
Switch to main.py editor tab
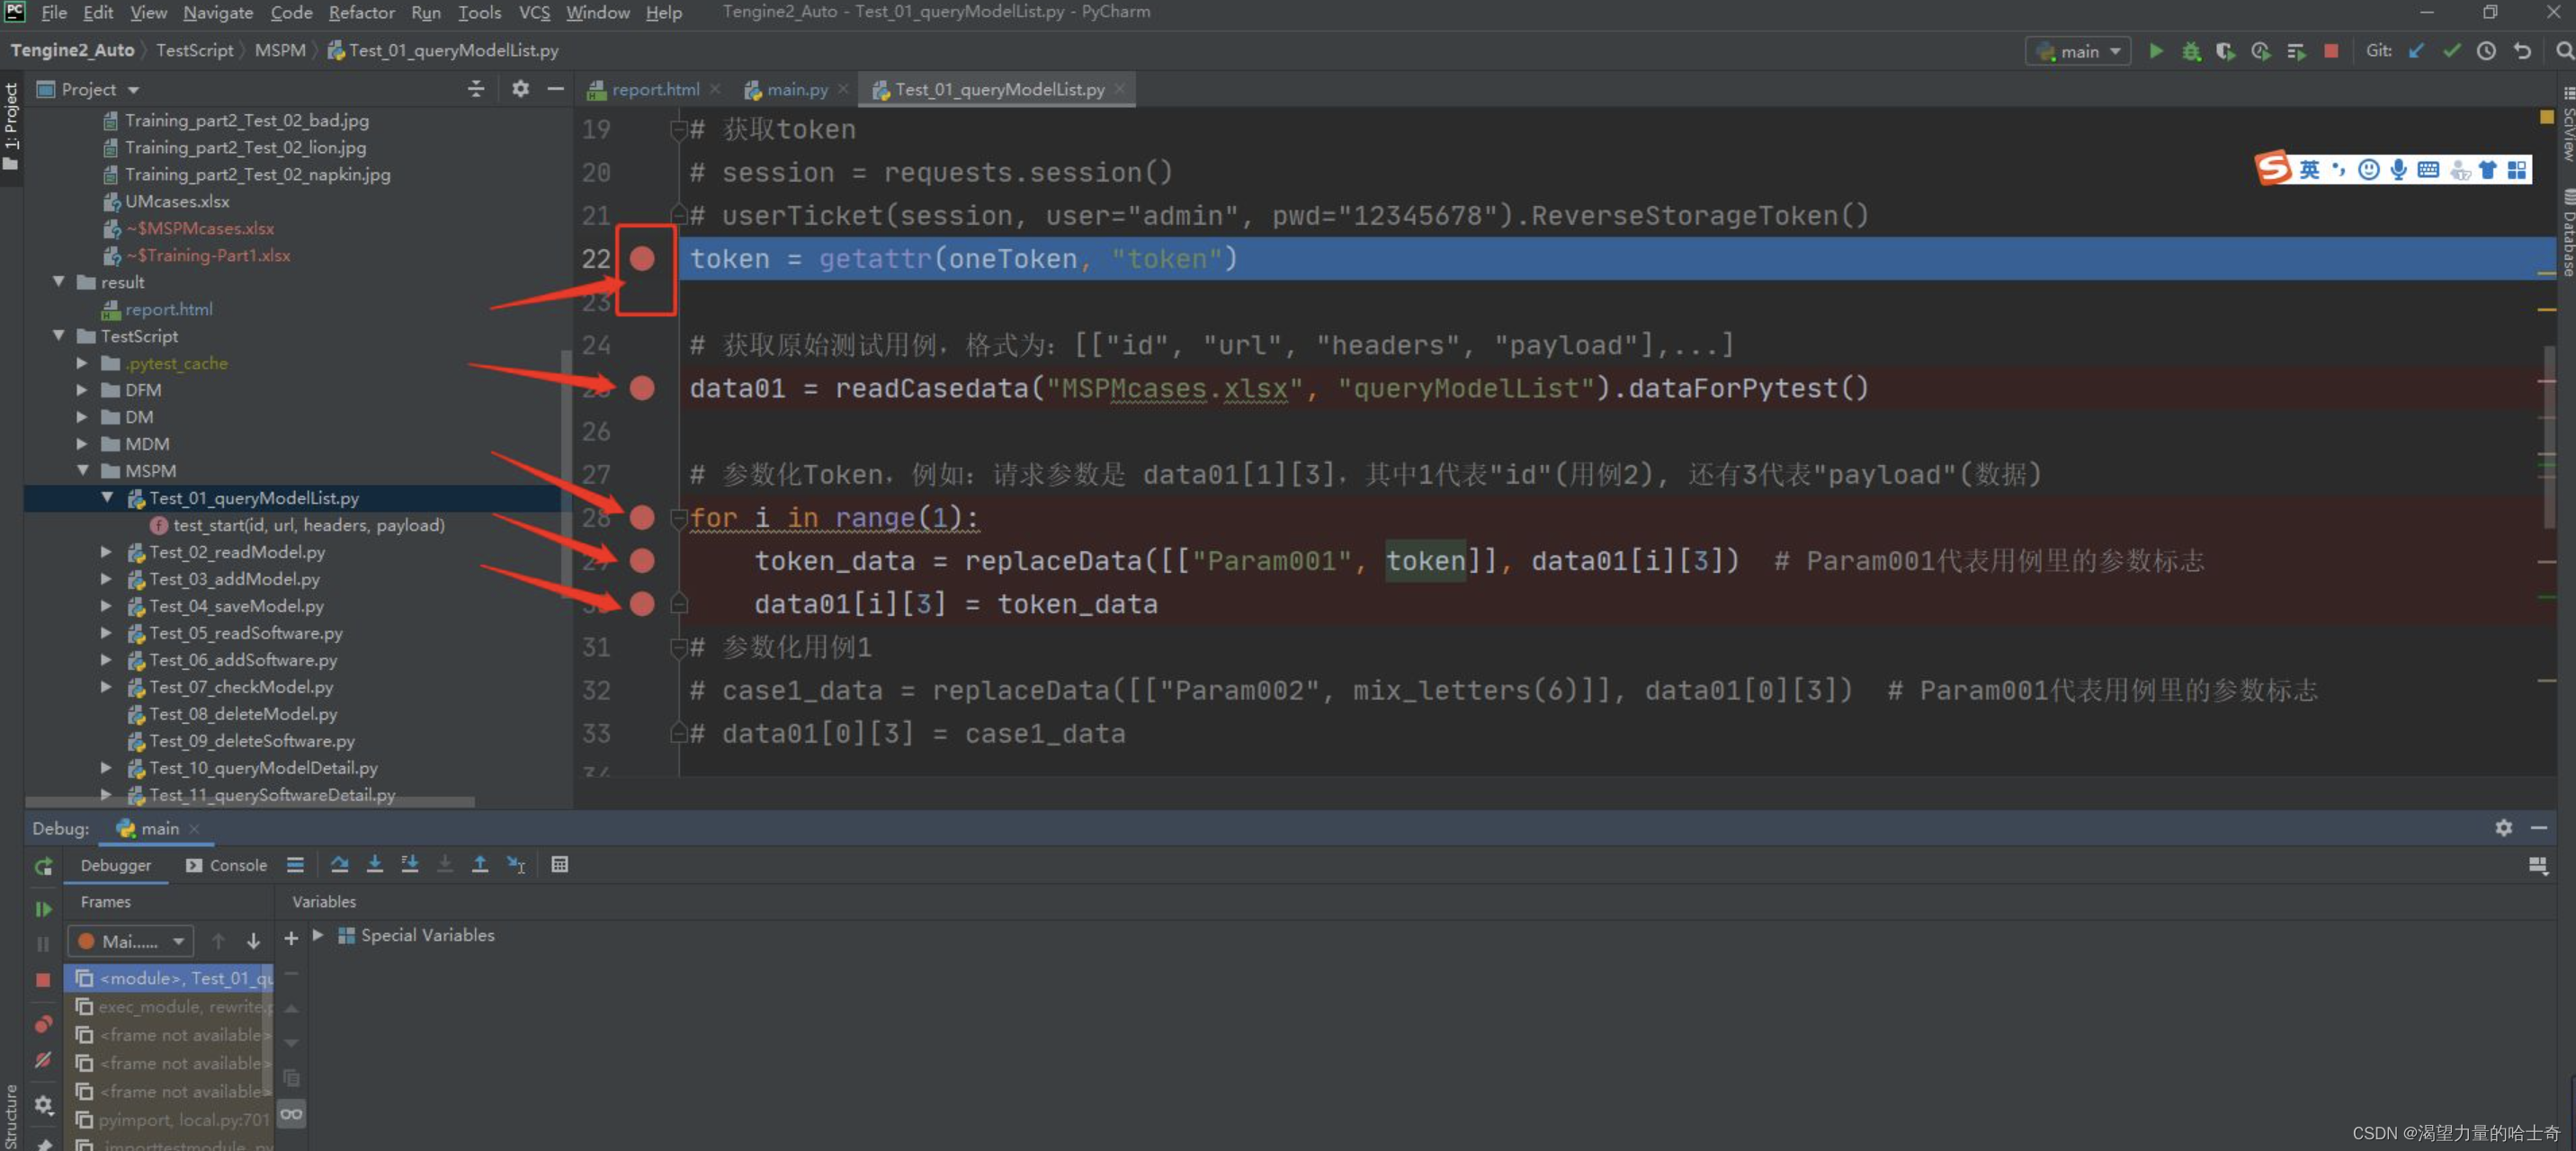[796, 89]
